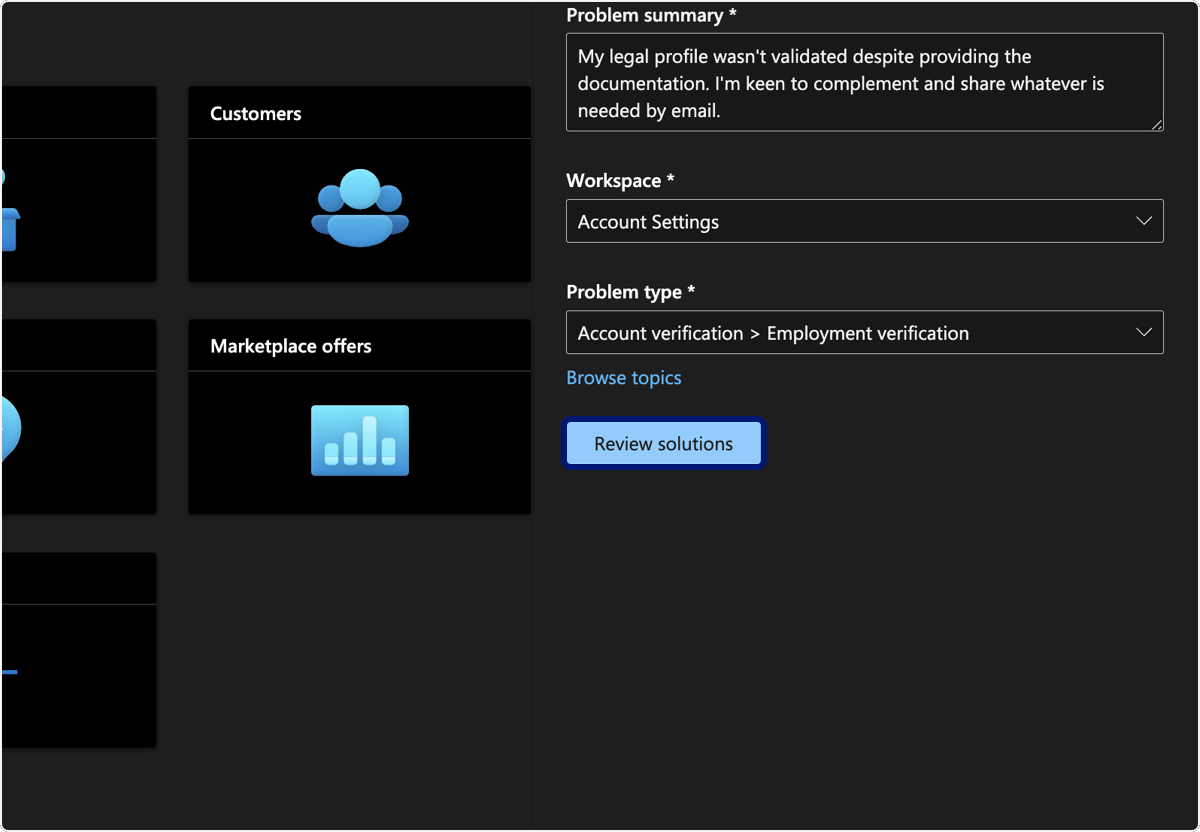Open the Customers people icon tile
1200x832 pixels.
click(x=360, y=208)
